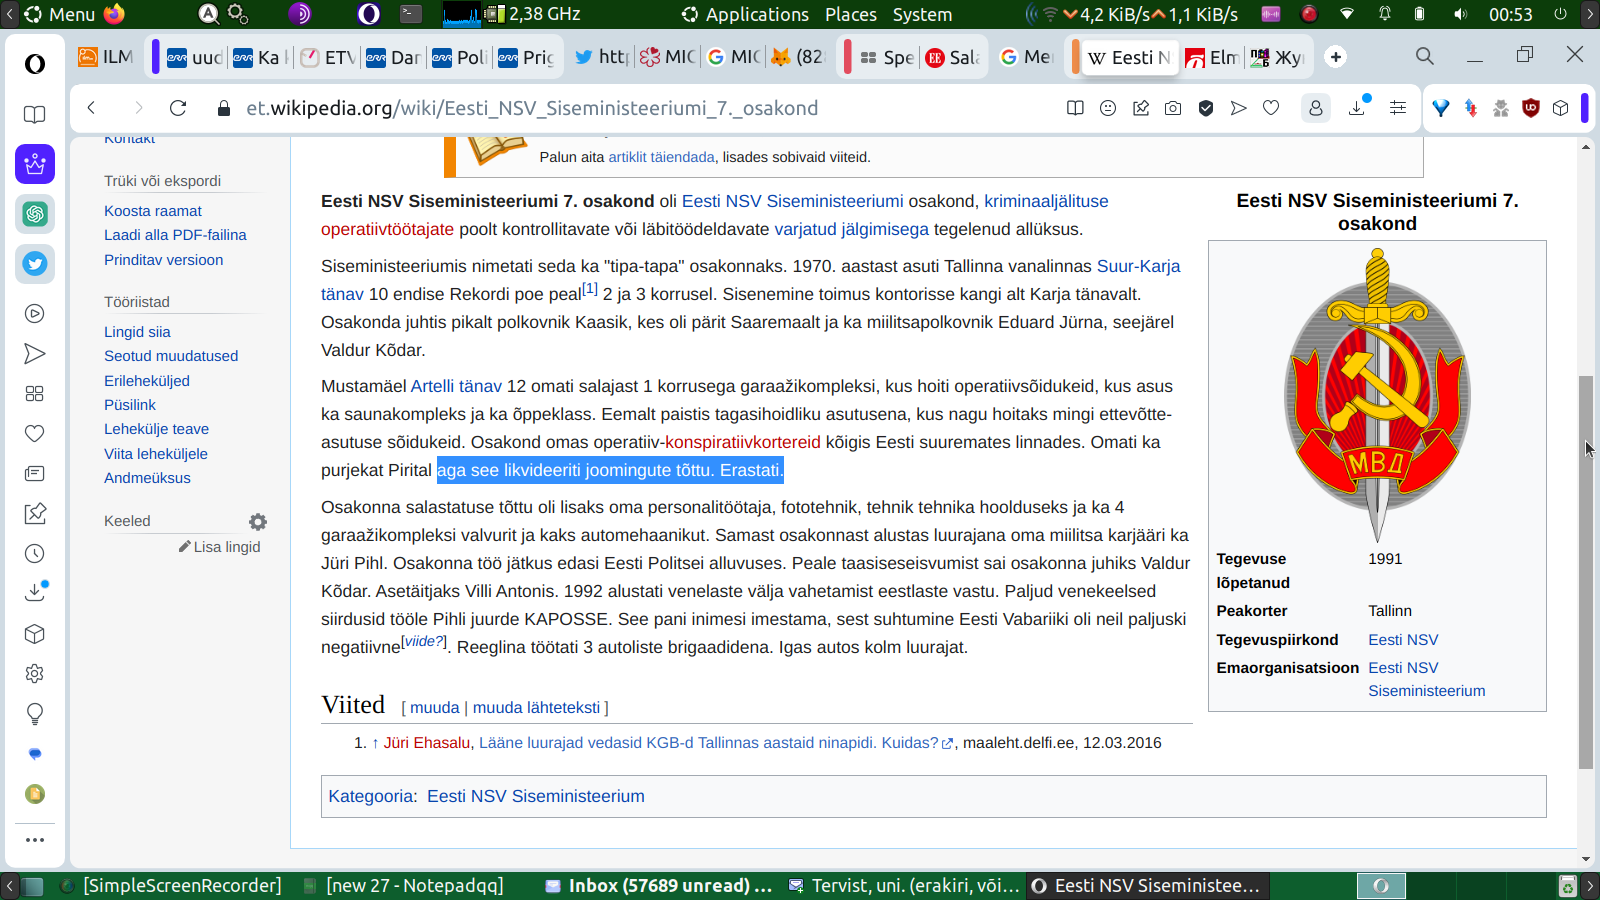Open the news icon in sidebar

coord(35,474)
